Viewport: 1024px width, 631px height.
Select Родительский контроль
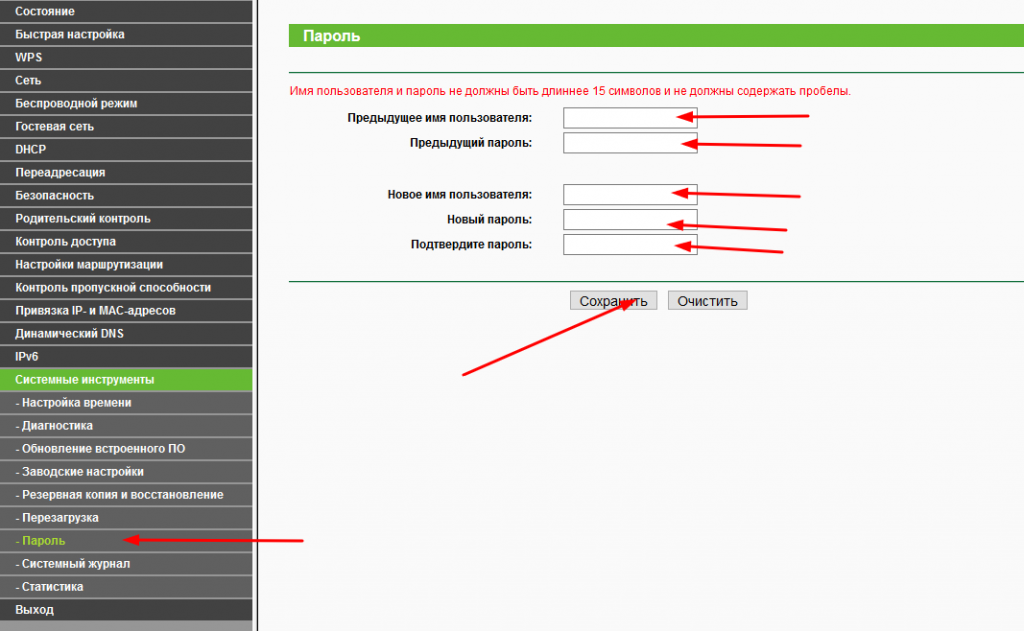click(x=126, y=218)
